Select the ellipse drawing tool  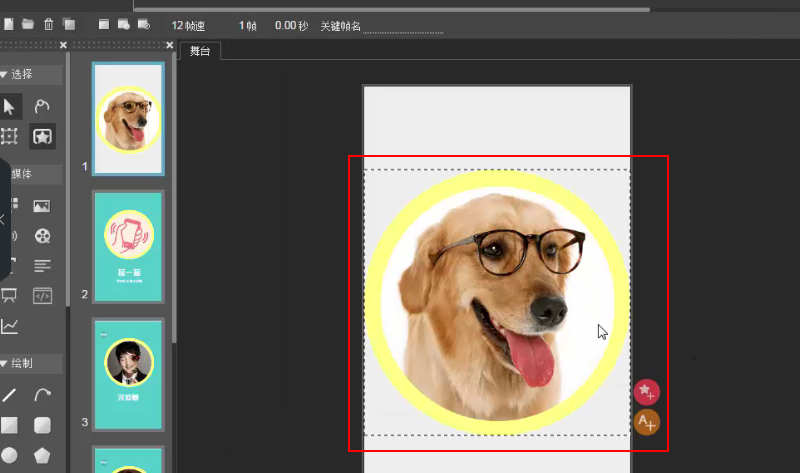pos(9,455)
